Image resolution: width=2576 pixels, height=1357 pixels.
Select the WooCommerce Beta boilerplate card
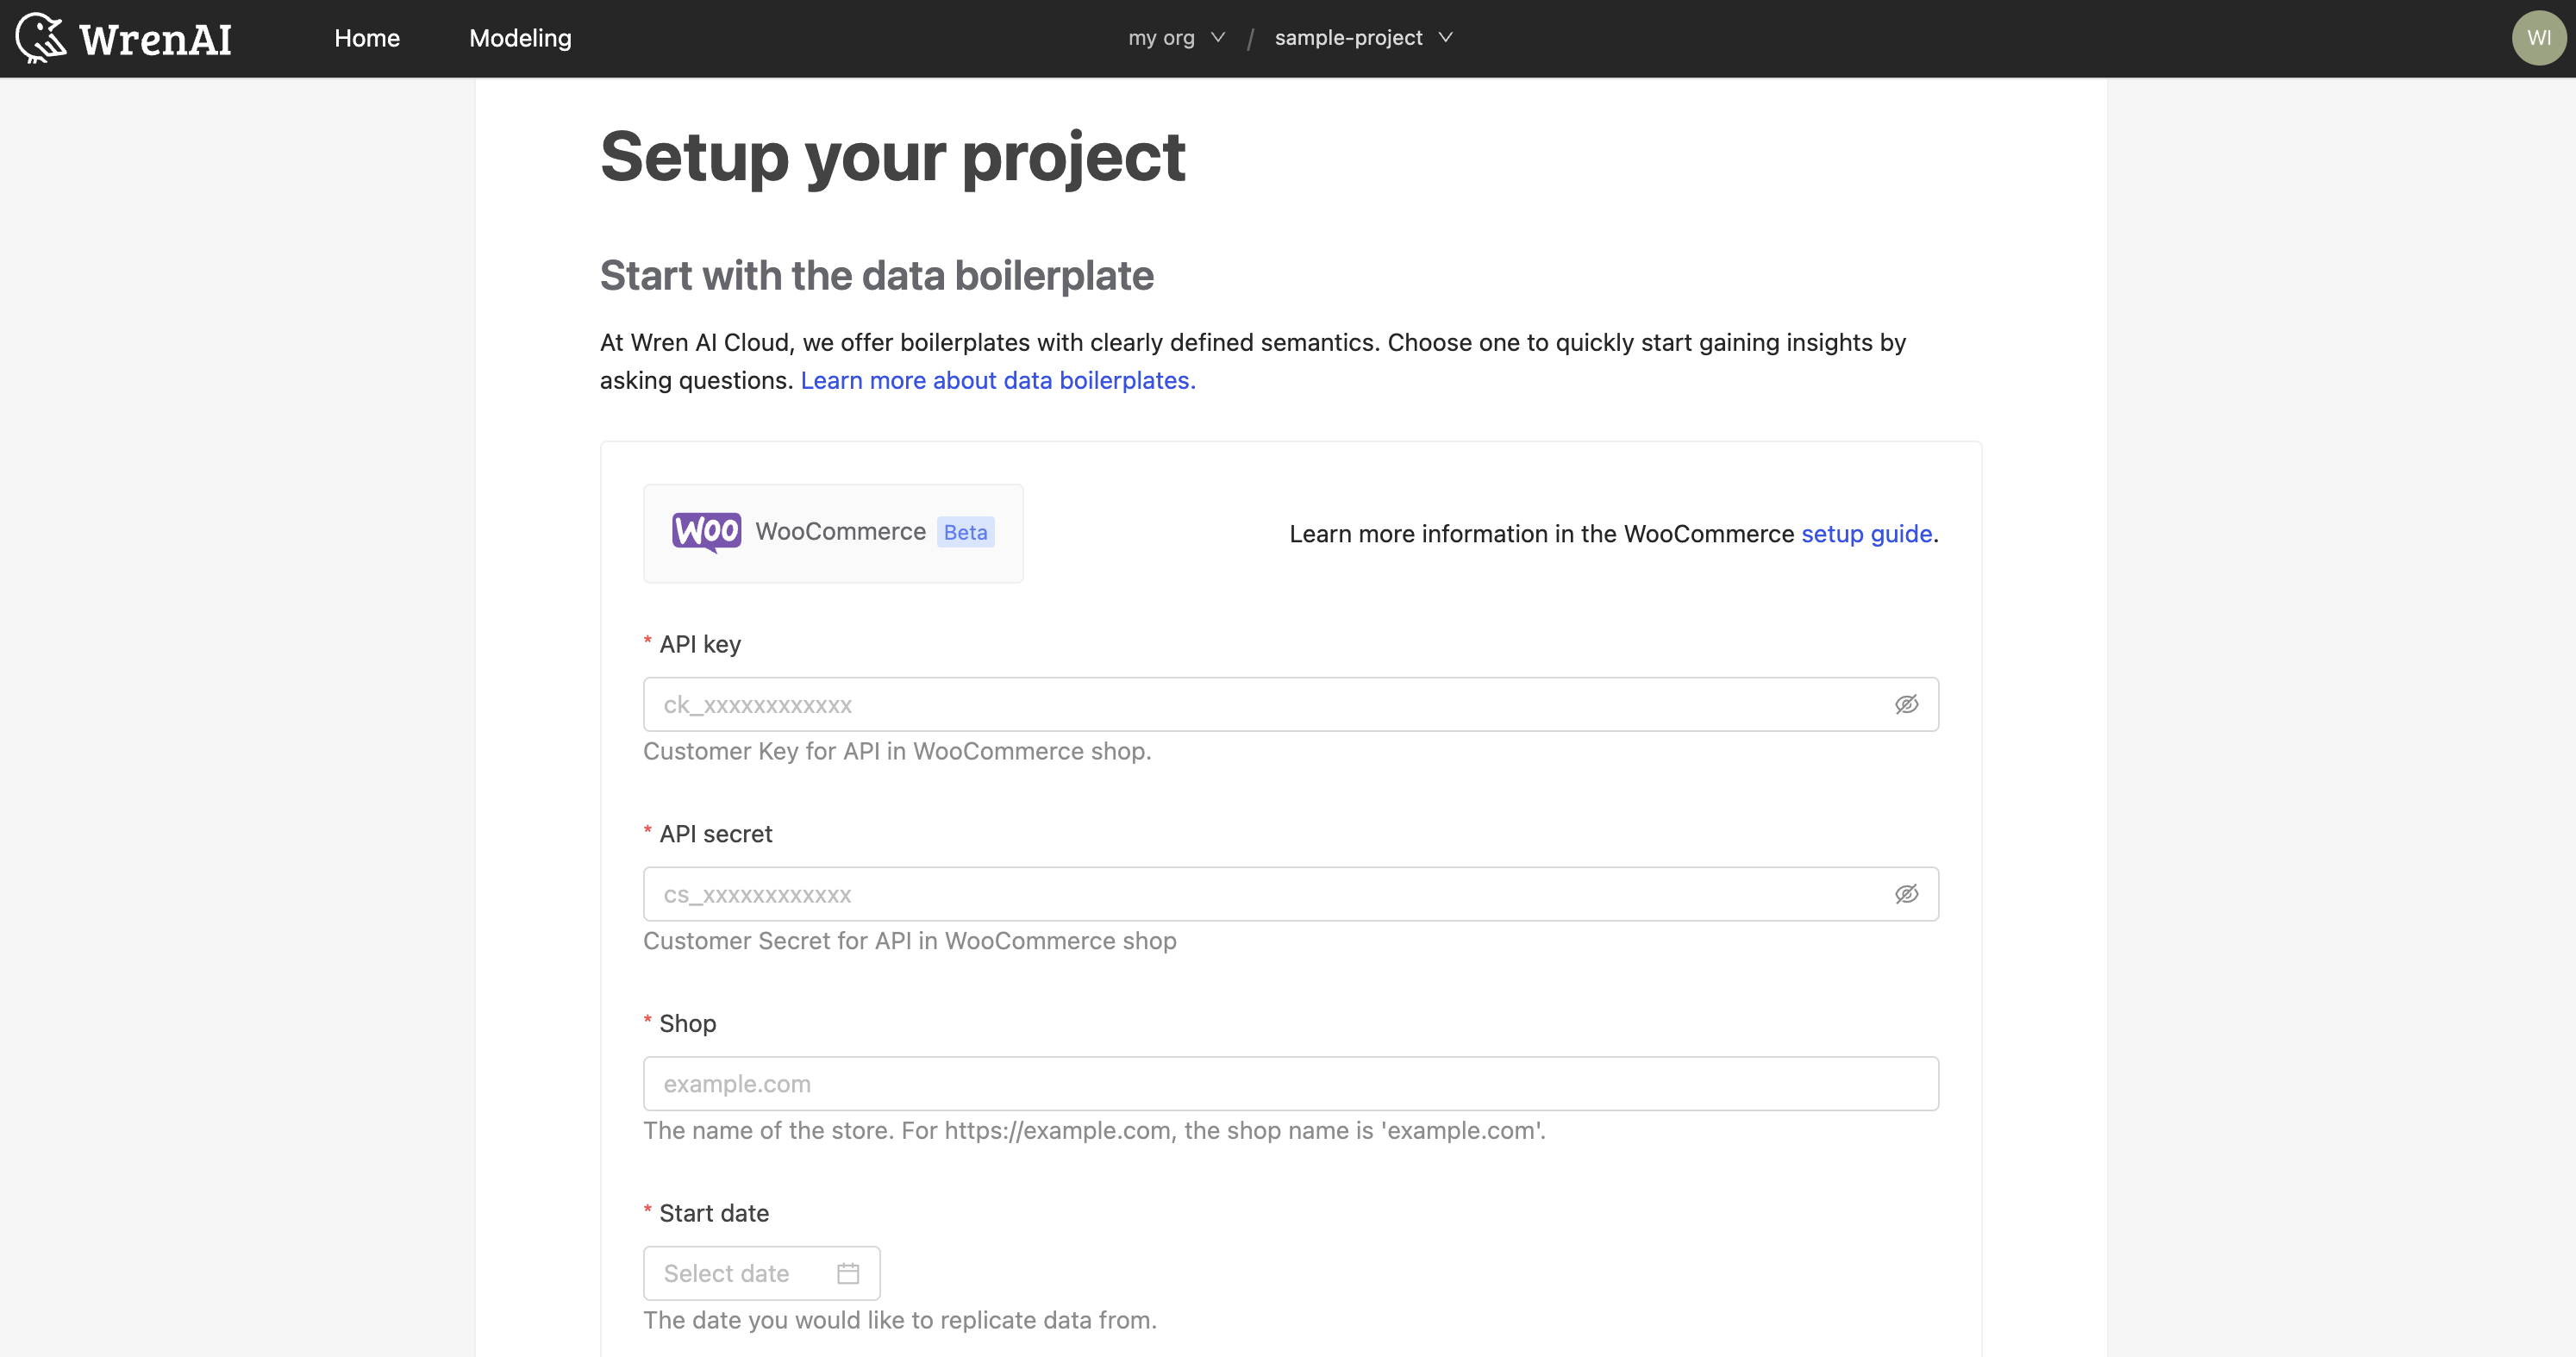click(833, 533)
